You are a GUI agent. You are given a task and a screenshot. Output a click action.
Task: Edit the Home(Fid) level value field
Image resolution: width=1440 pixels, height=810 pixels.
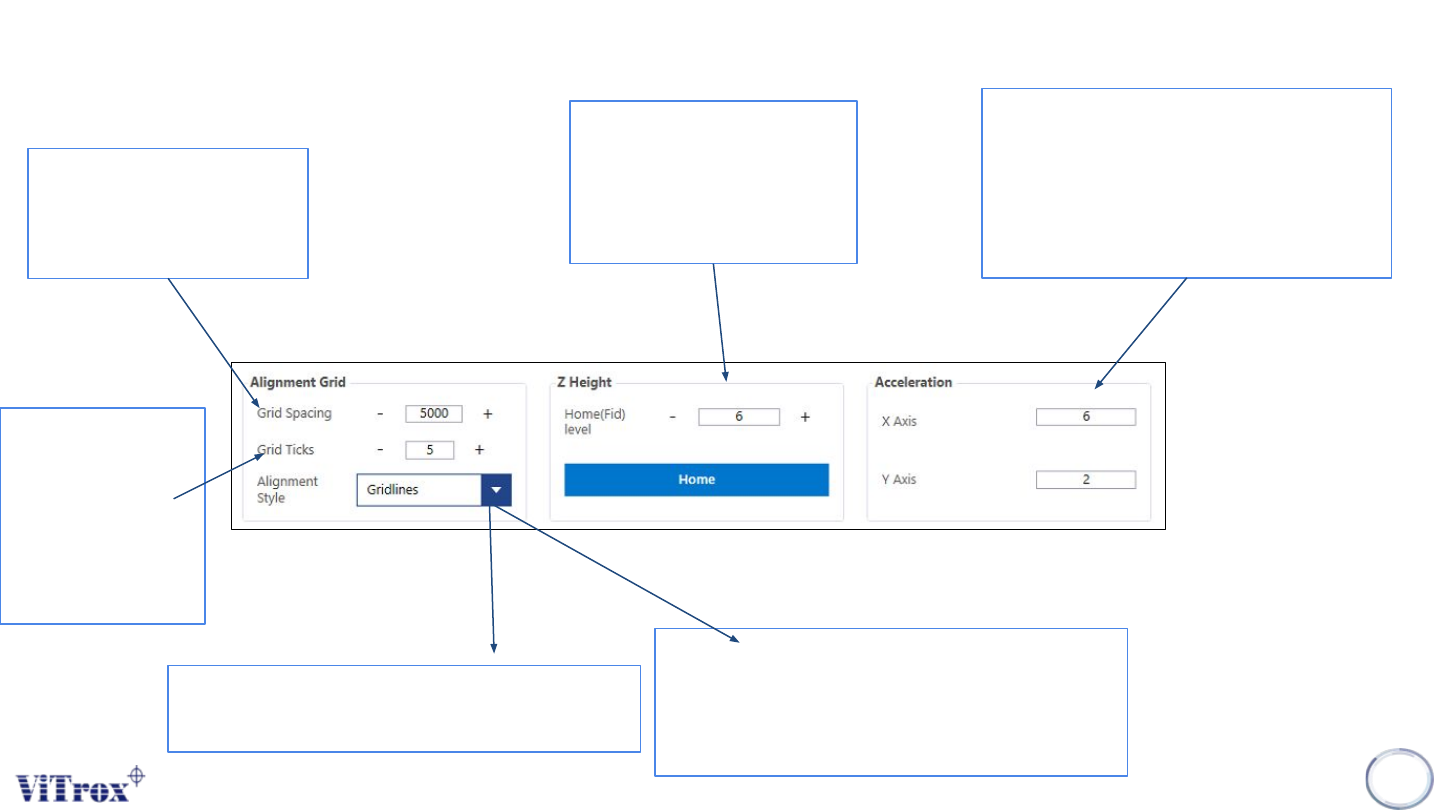point(739,417)
